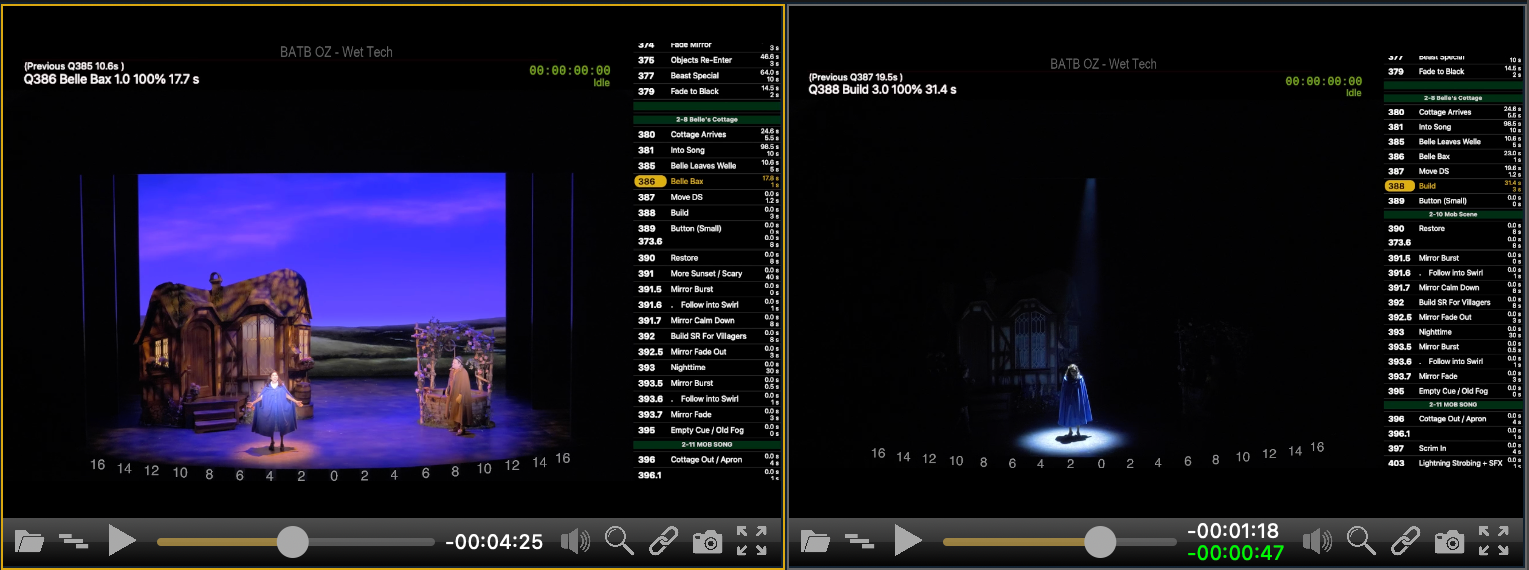Enter fullscreen via right player arrows icon

pos(1494,541)
